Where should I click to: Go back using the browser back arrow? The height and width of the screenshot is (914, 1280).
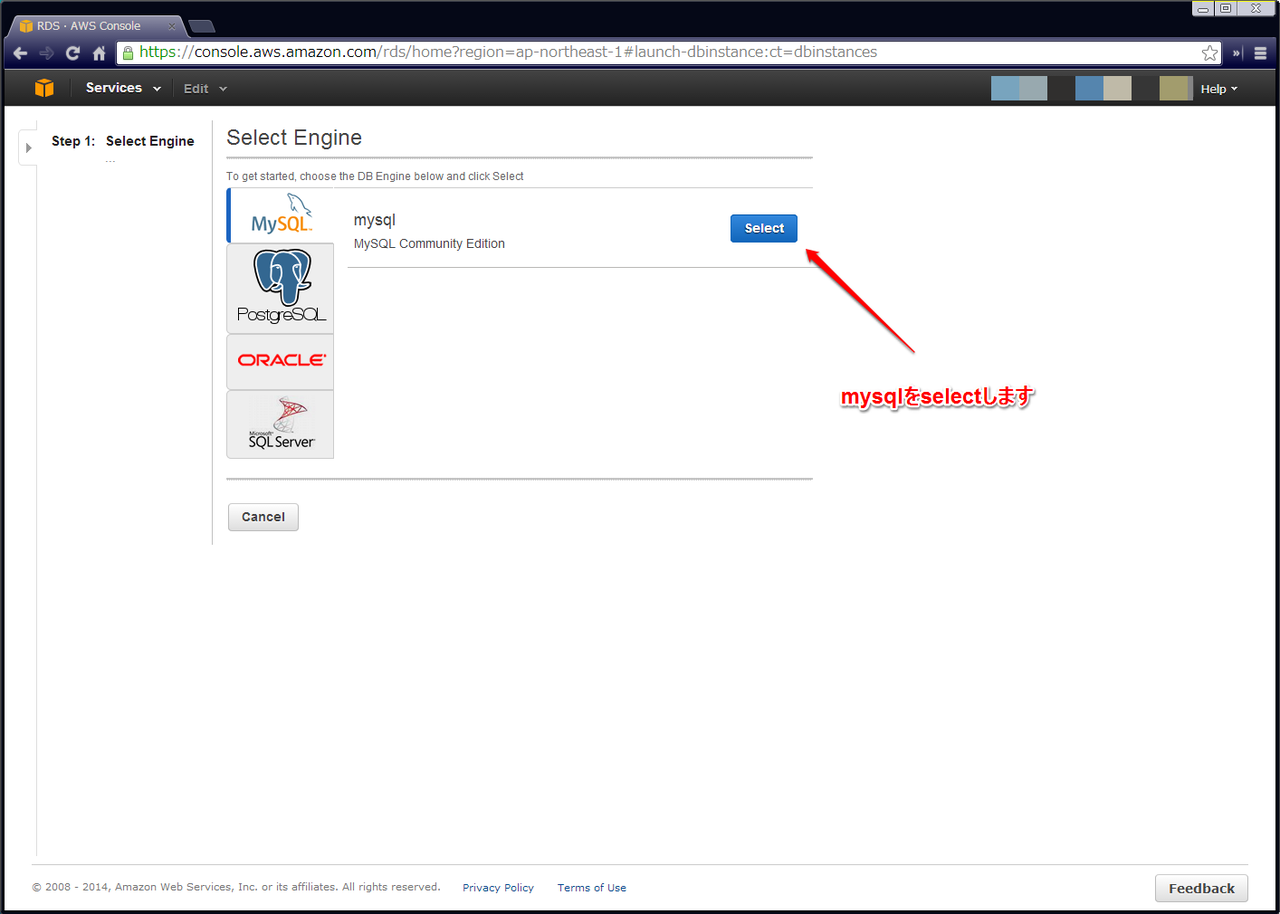pyautogui.click(x=20, y=53)
